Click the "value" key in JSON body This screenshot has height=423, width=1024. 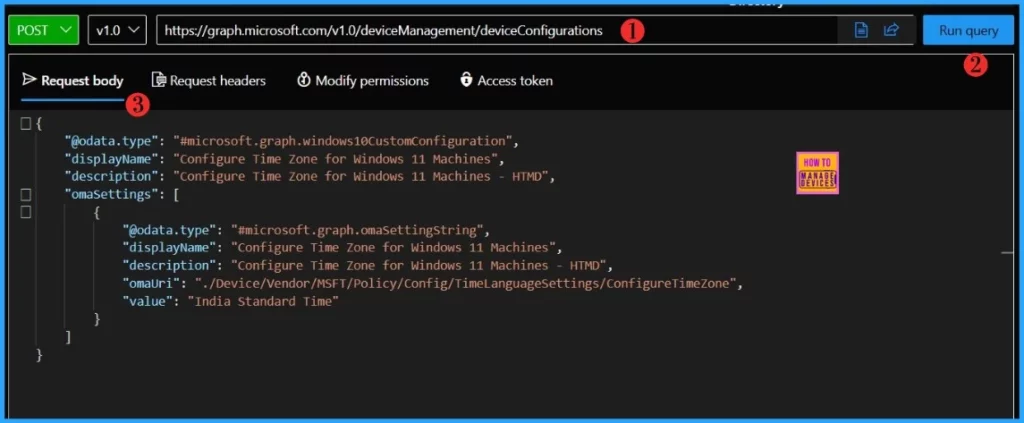(148, 301)
